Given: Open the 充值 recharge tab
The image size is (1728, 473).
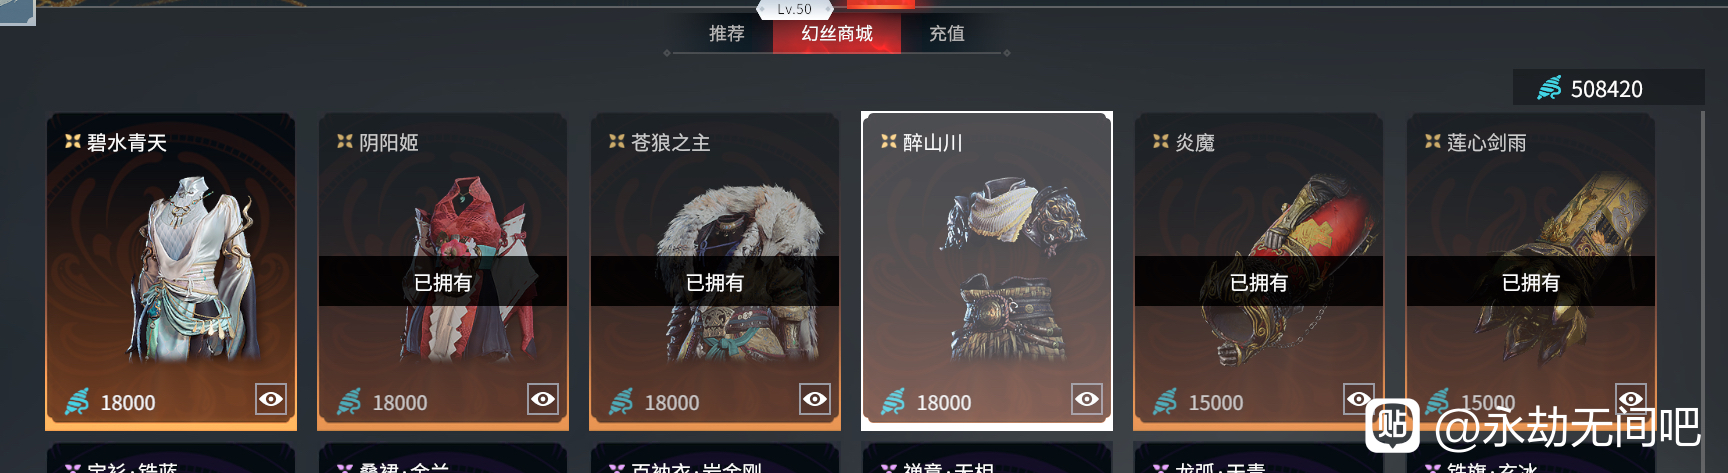Looking at the screenshot, I should 947,33.
